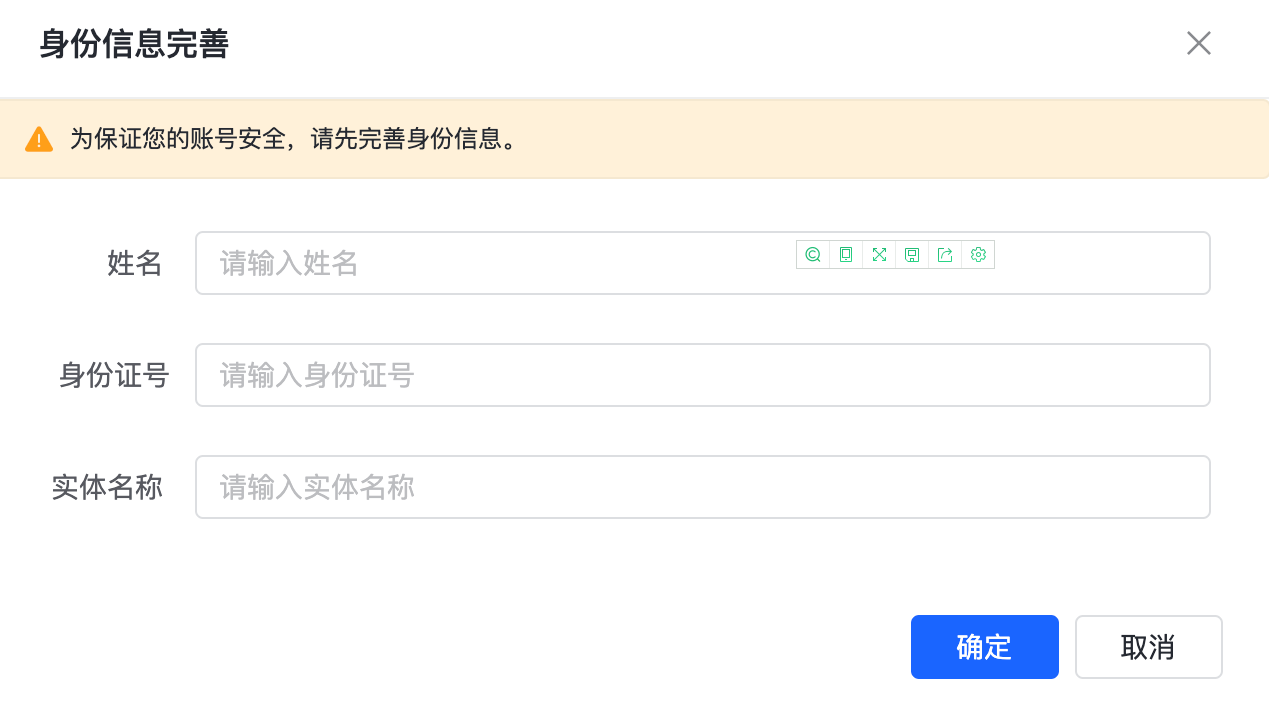Click the save (floppy disk) icon
1269x720 pixels.
click(x=911, y=255)
